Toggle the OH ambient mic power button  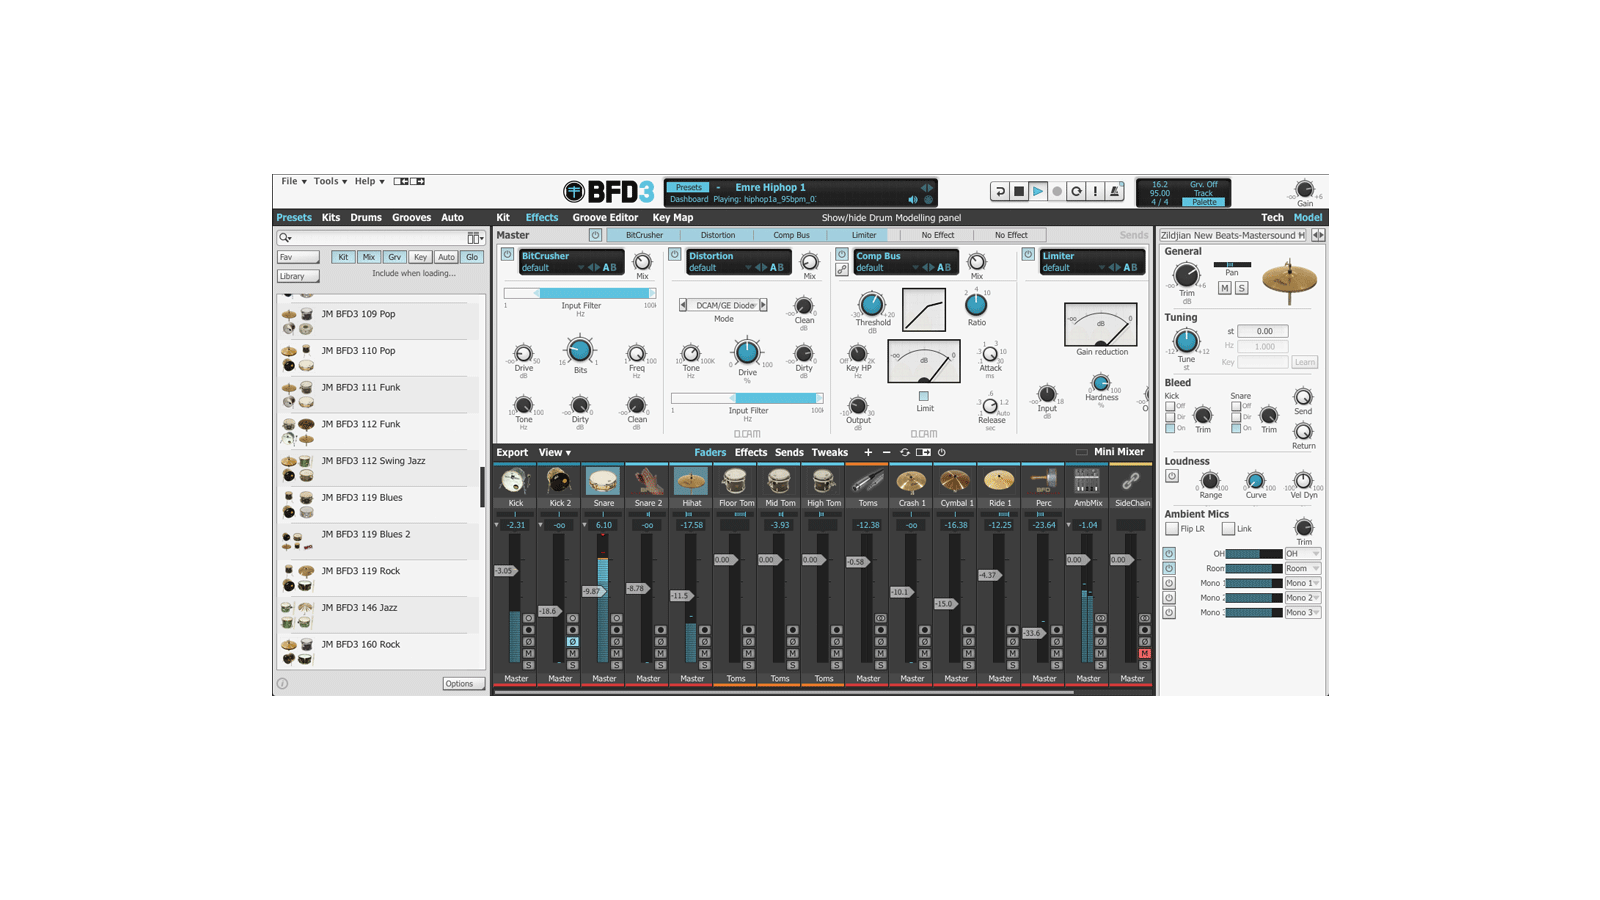[x=1169, y=553]
